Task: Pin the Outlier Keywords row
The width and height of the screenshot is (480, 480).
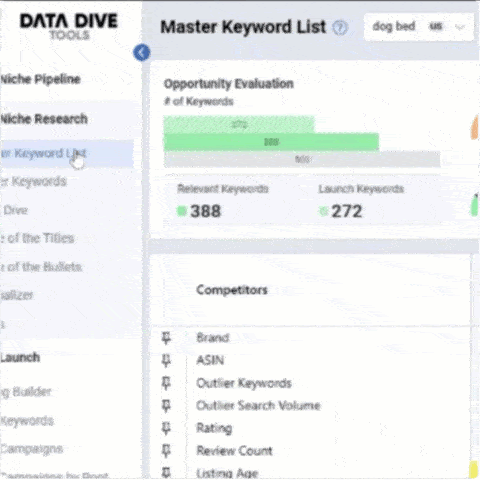Action: 166,383
